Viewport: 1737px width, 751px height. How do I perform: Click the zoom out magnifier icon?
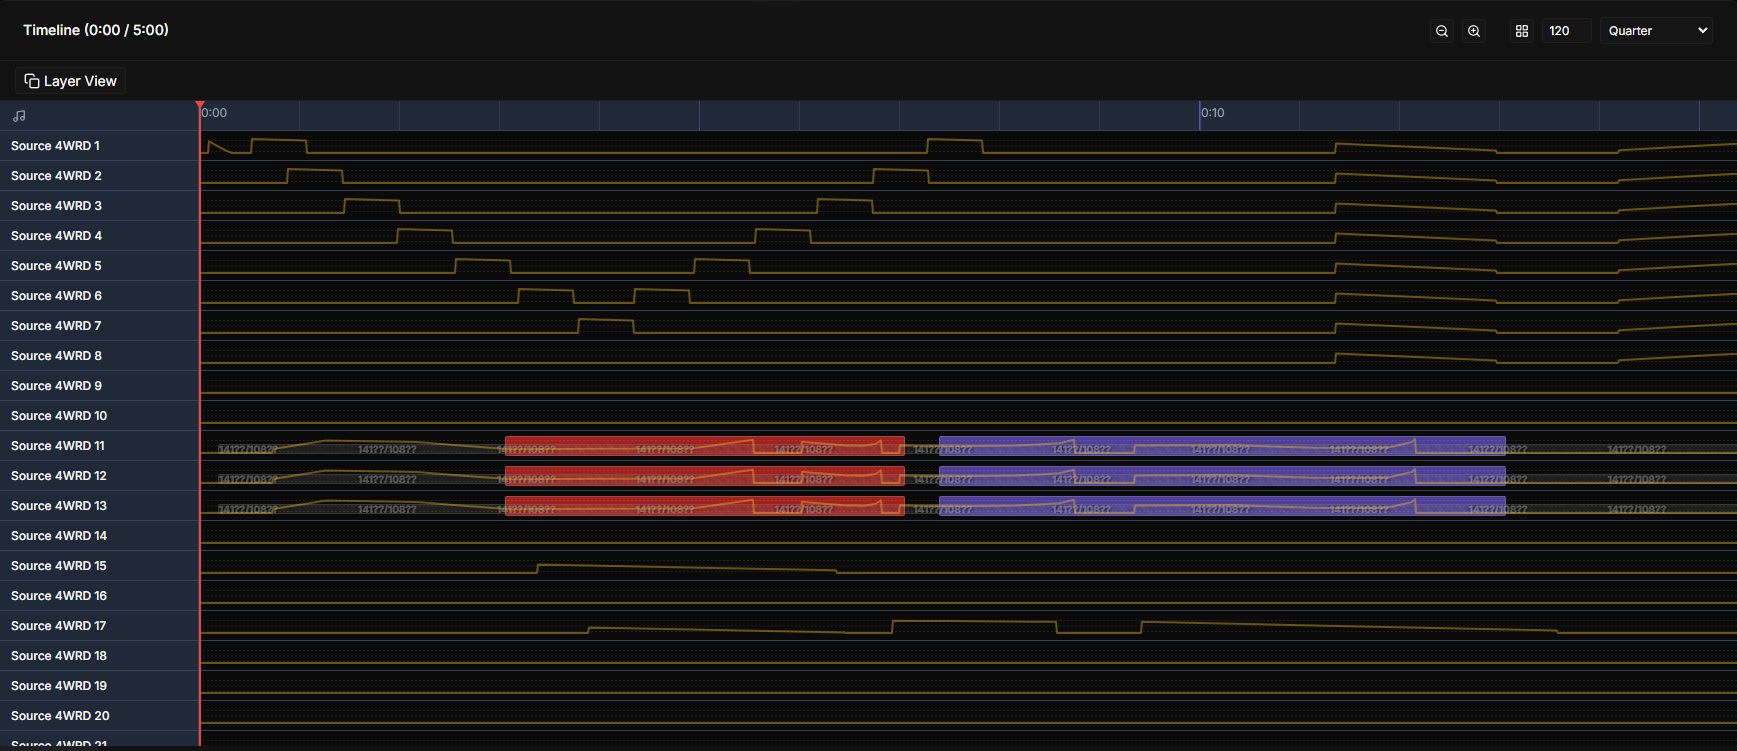tap(1441, 31)
